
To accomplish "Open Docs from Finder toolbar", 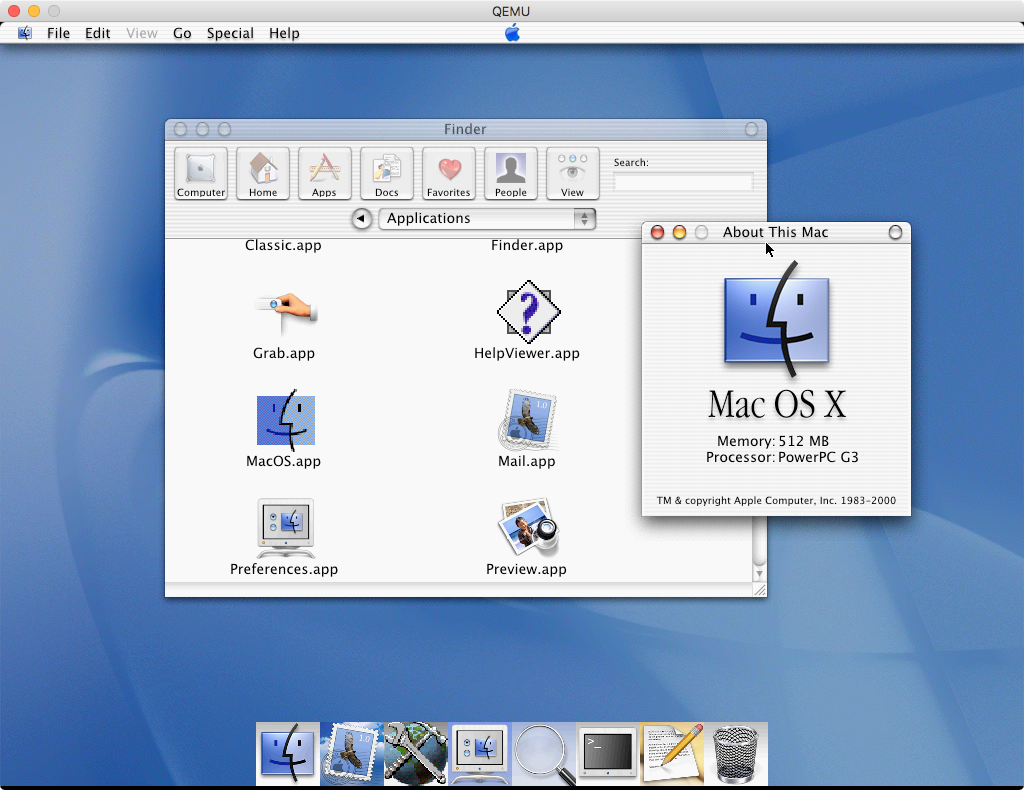I will pos(387,173).
